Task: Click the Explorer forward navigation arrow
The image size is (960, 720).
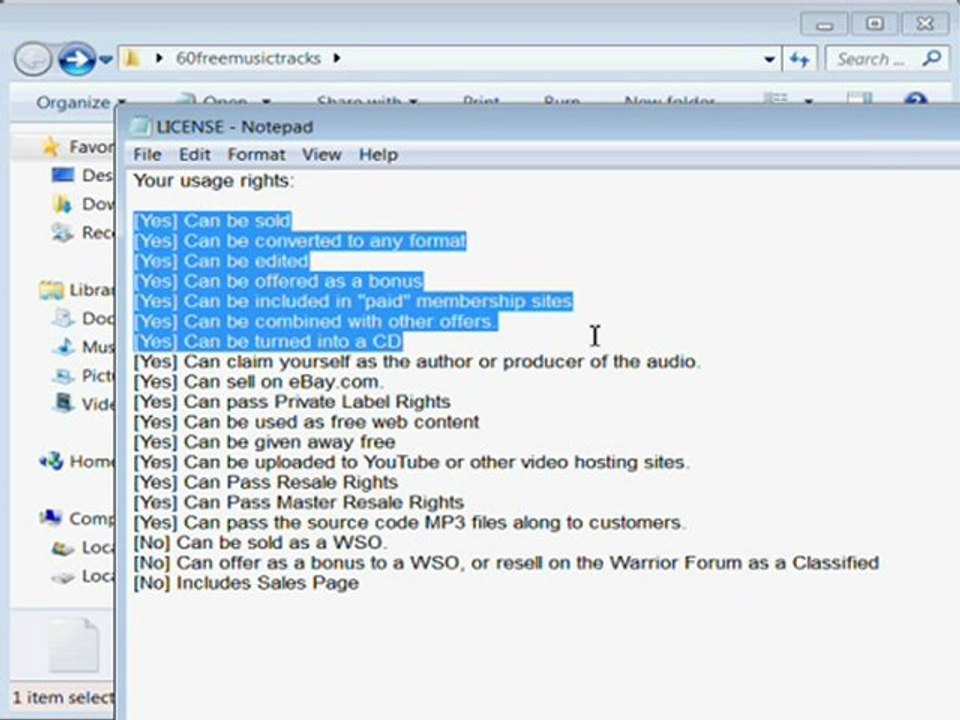Action: 77,59
